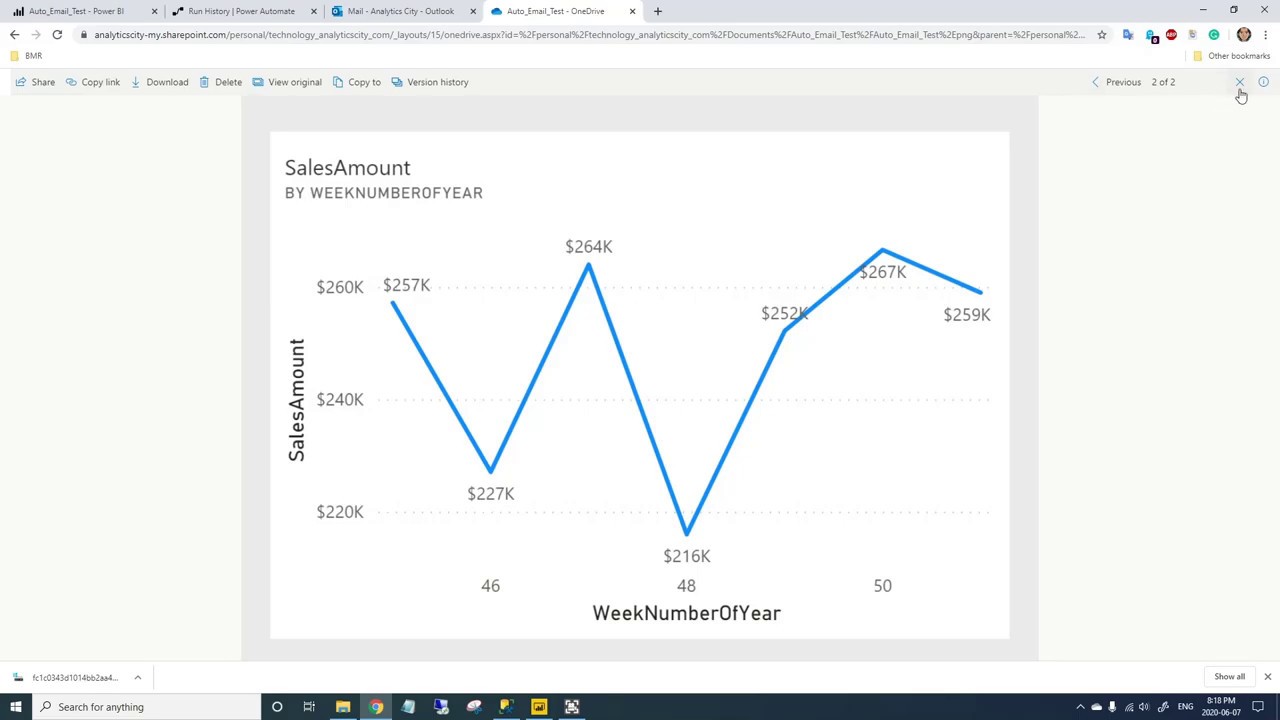Screen dimensions: 1280x720
Task: Open the Windows Start menu
Action: pos(16,707)
